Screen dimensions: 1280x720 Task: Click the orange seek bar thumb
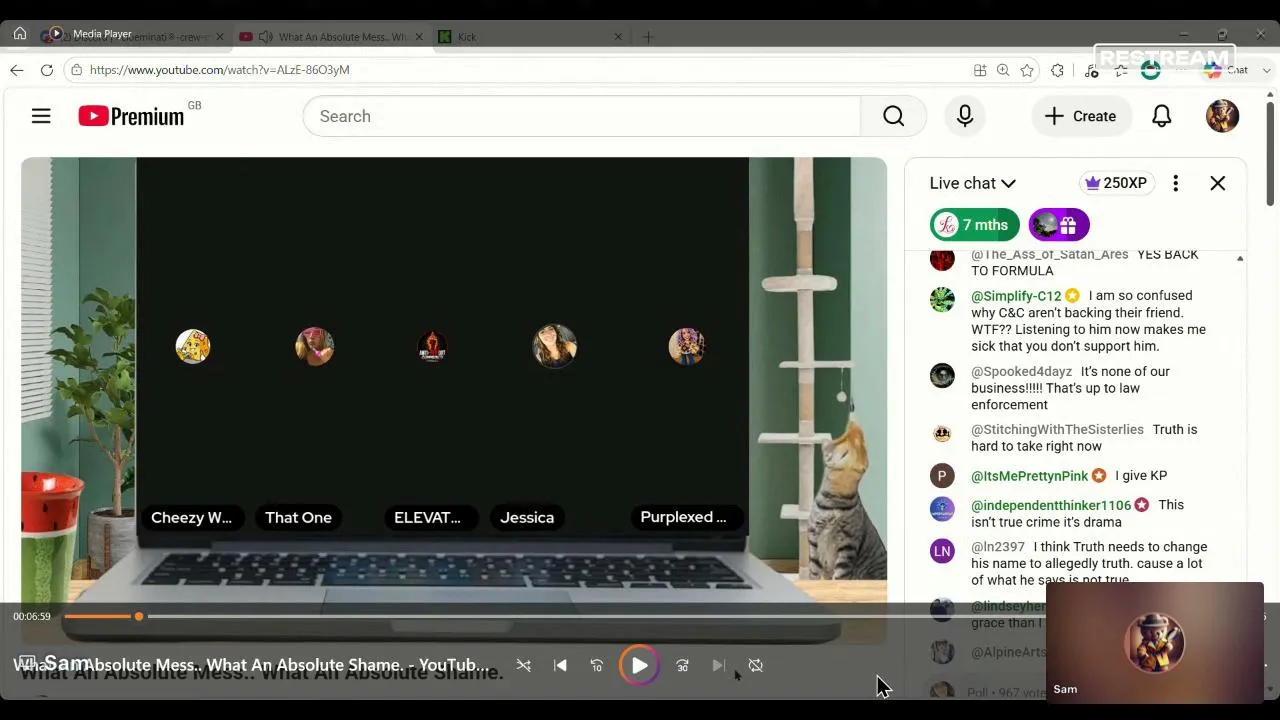point(139,616)
